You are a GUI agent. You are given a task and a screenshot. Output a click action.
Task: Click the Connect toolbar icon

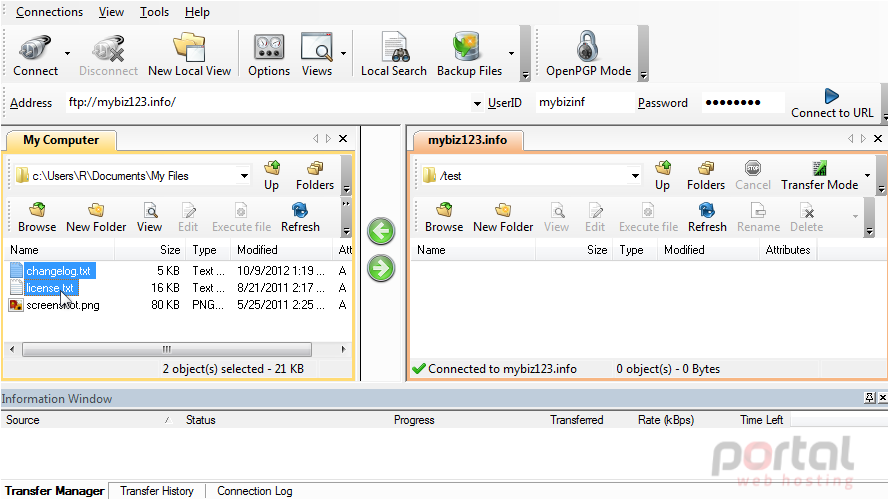click(x=35, y=55)
